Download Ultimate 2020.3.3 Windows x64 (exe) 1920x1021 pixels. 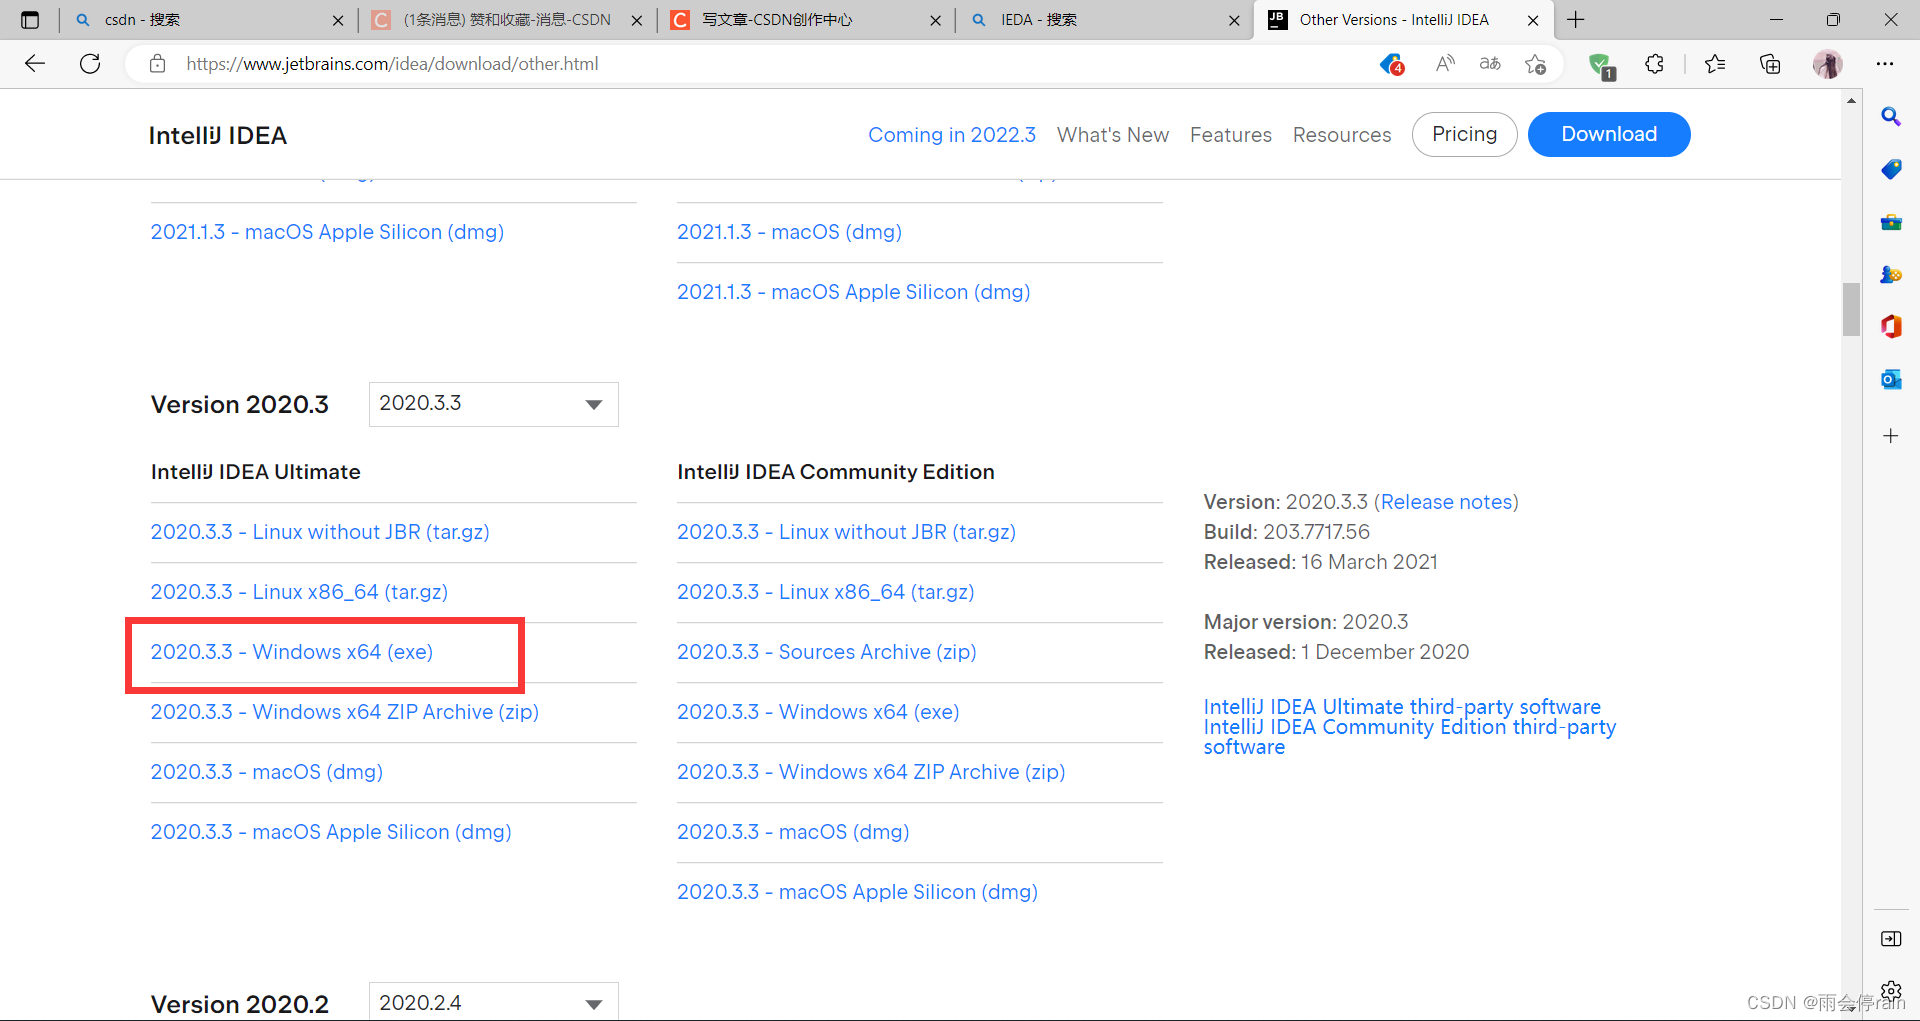tap(292, 652)
